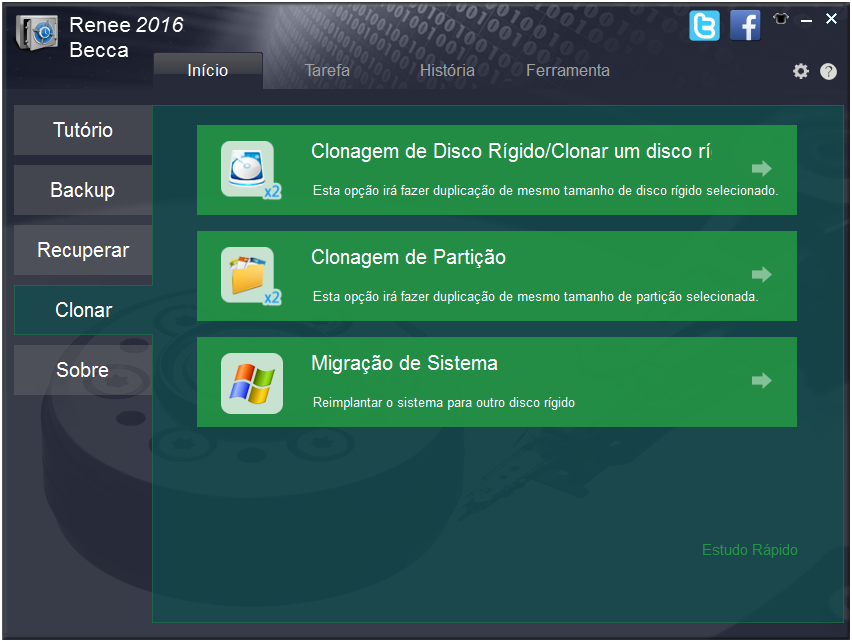Open the help question mark icon

point(828,71)
